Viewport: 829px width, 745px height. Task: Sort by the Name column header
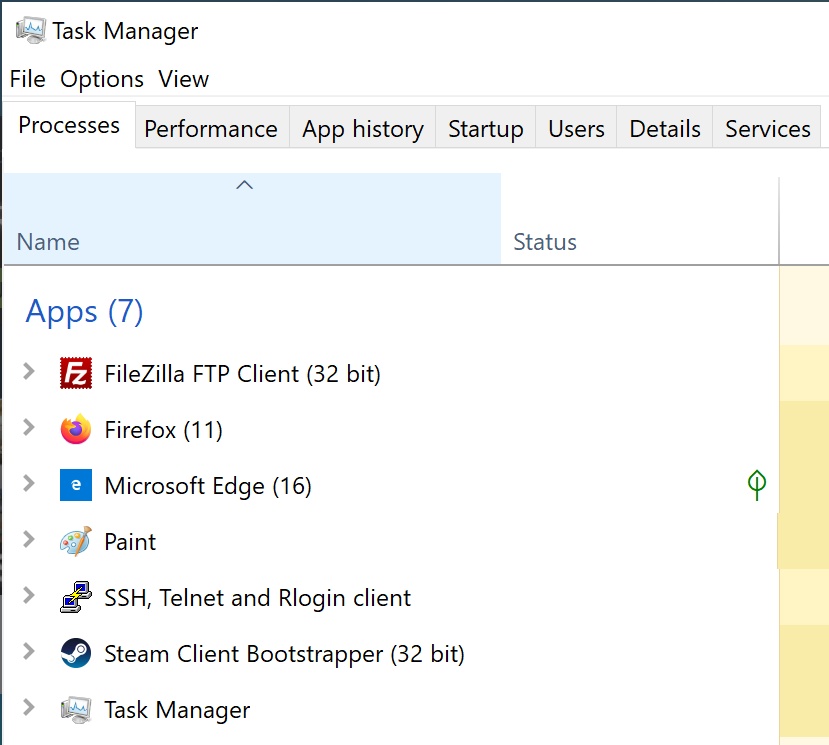pos(252,218)
